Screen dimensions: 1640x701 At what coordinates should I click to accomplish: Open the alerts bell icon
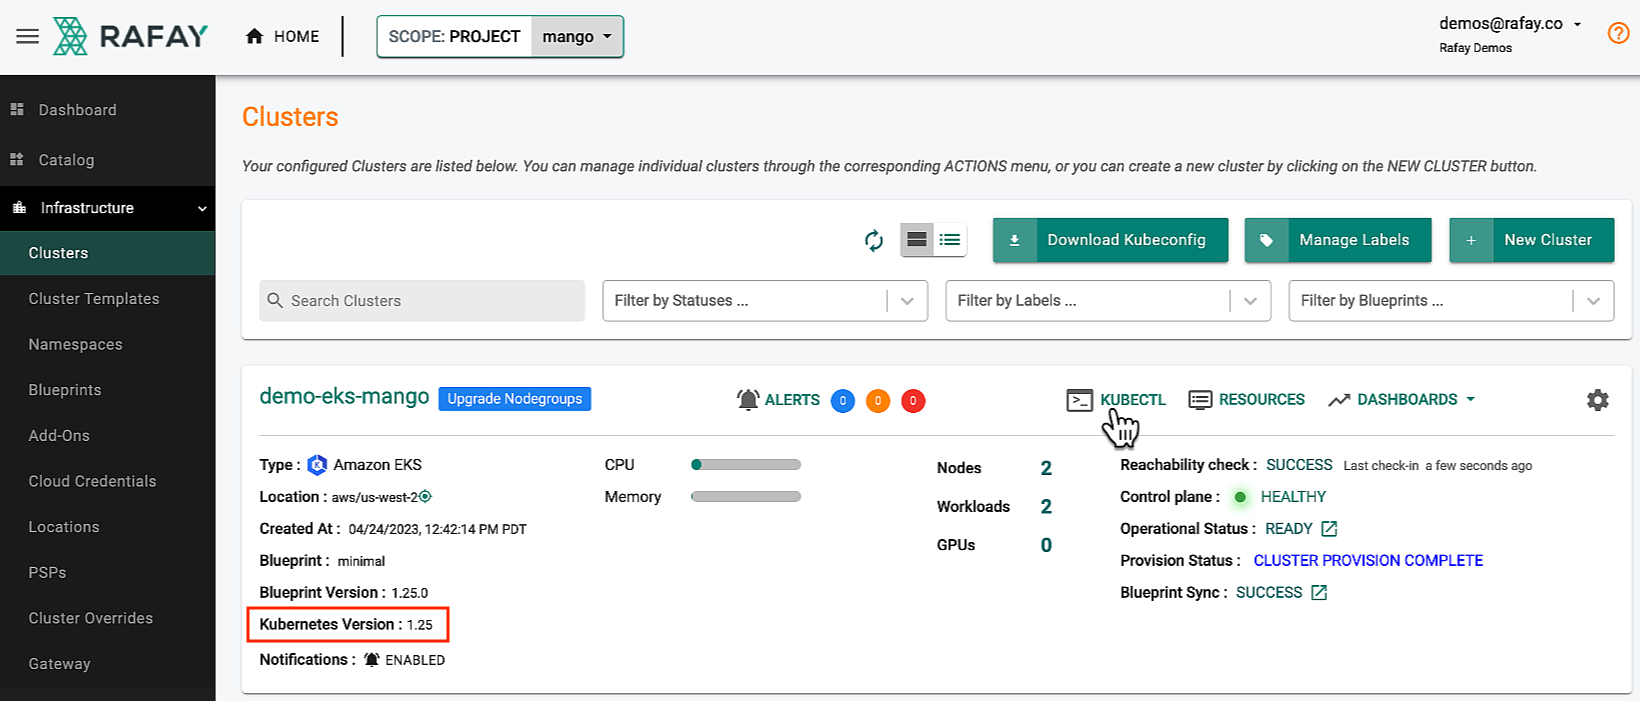pos(748,400)
